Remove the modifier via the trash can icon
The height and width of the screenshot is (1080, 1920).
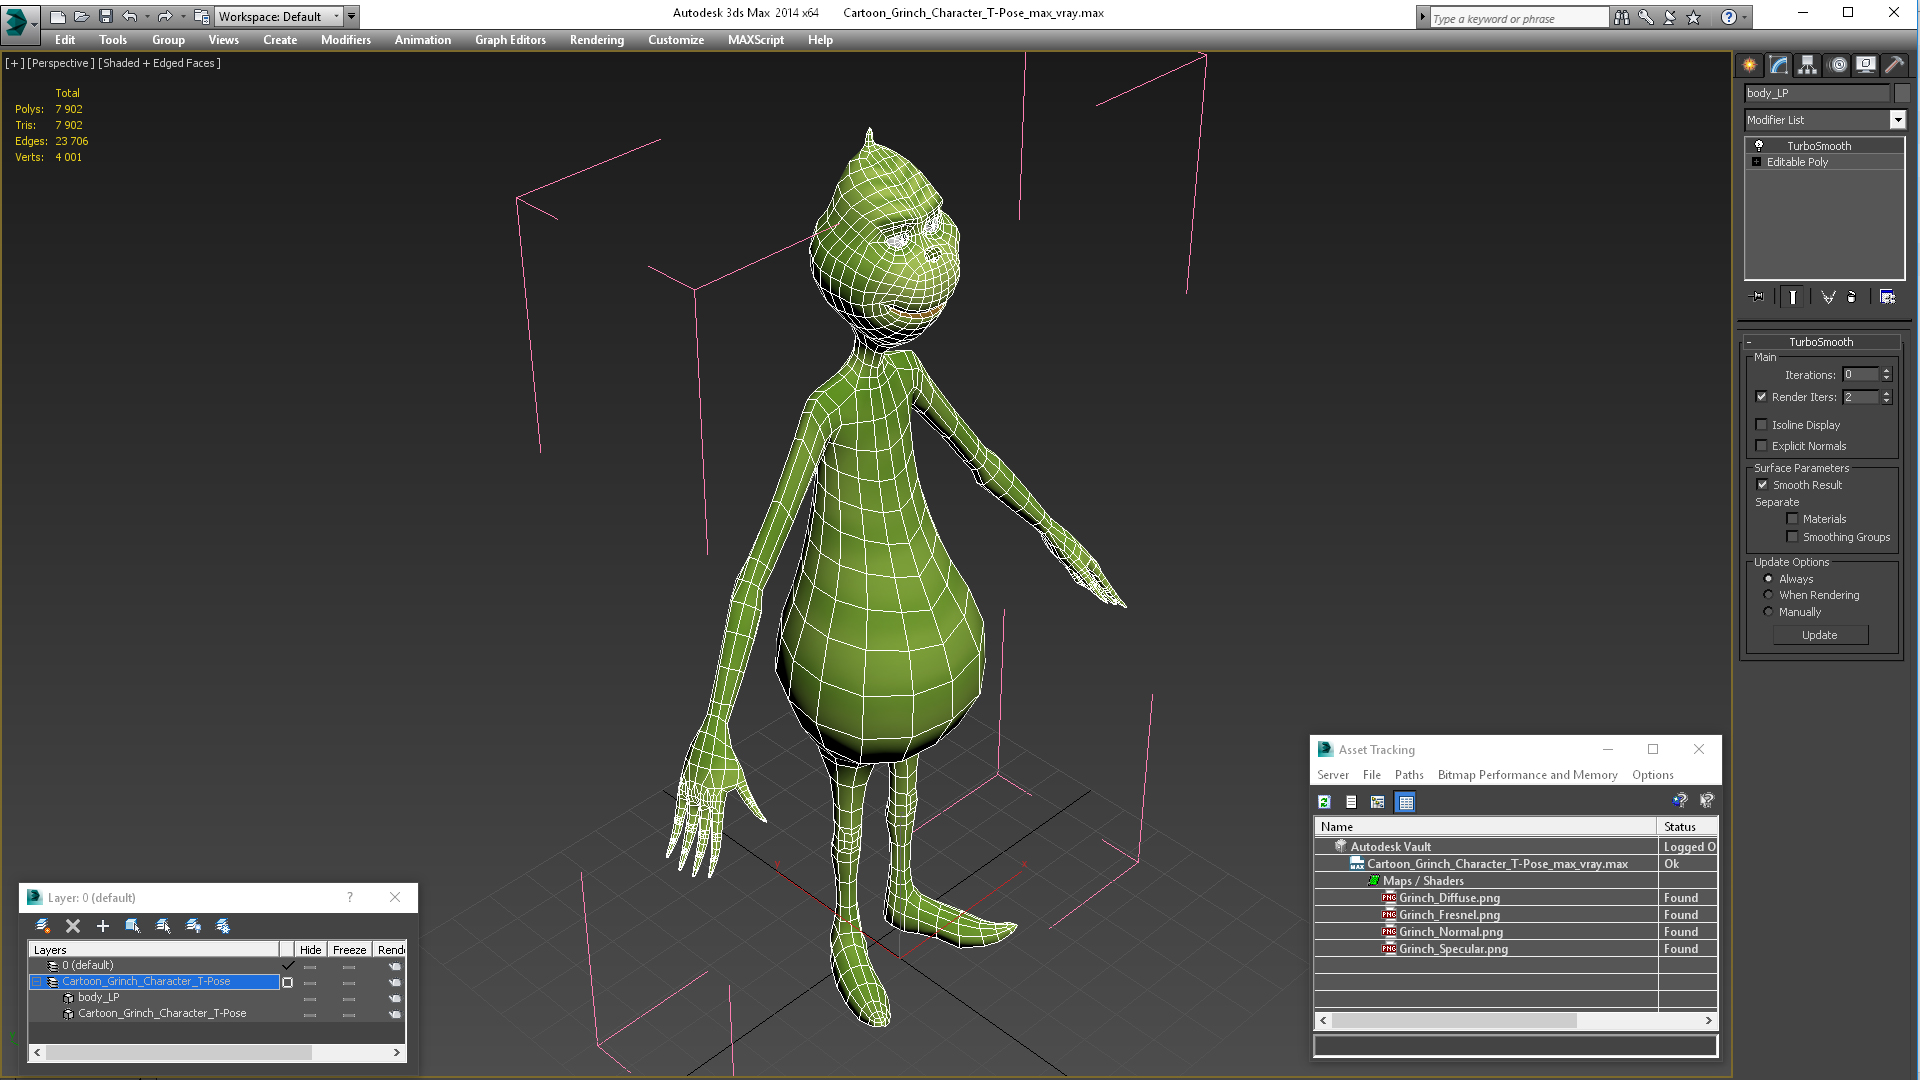click(1851, 297)
